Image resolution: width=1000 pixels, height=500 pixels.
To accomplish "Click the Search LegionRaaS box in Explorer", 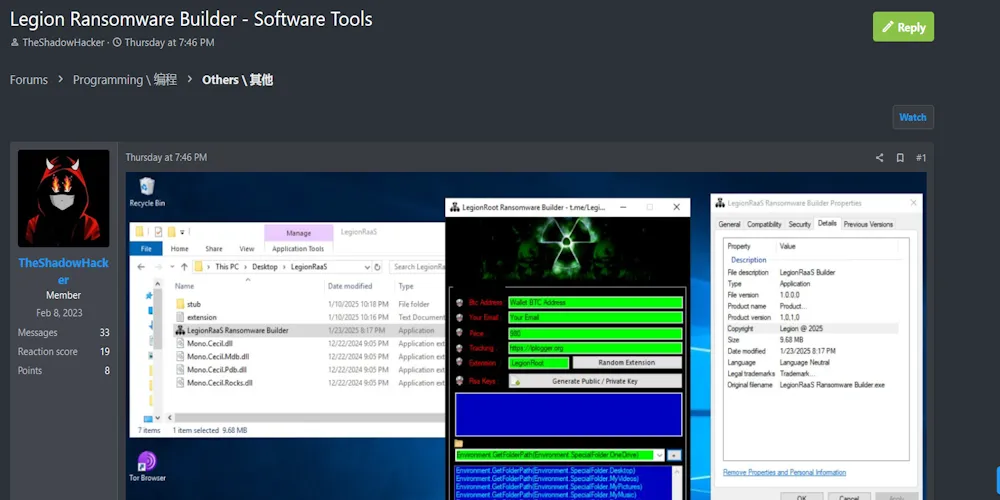I will [417, 267].
